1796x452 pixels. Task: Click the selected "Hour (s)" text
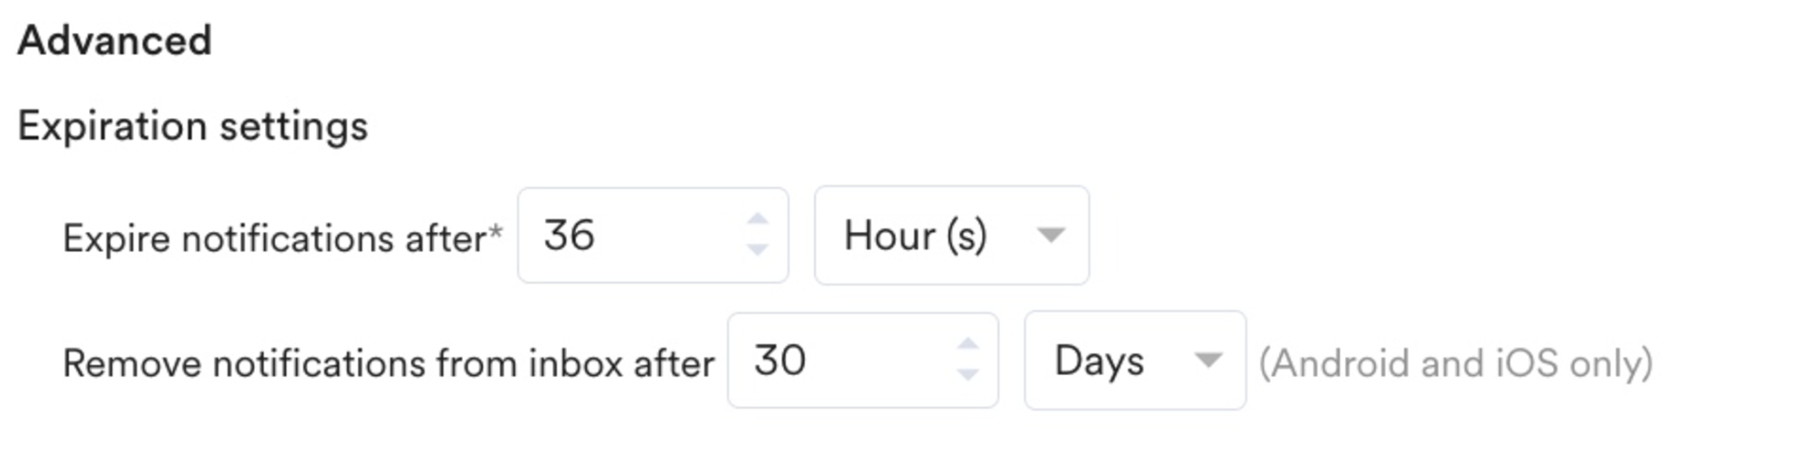click(915, 236)
